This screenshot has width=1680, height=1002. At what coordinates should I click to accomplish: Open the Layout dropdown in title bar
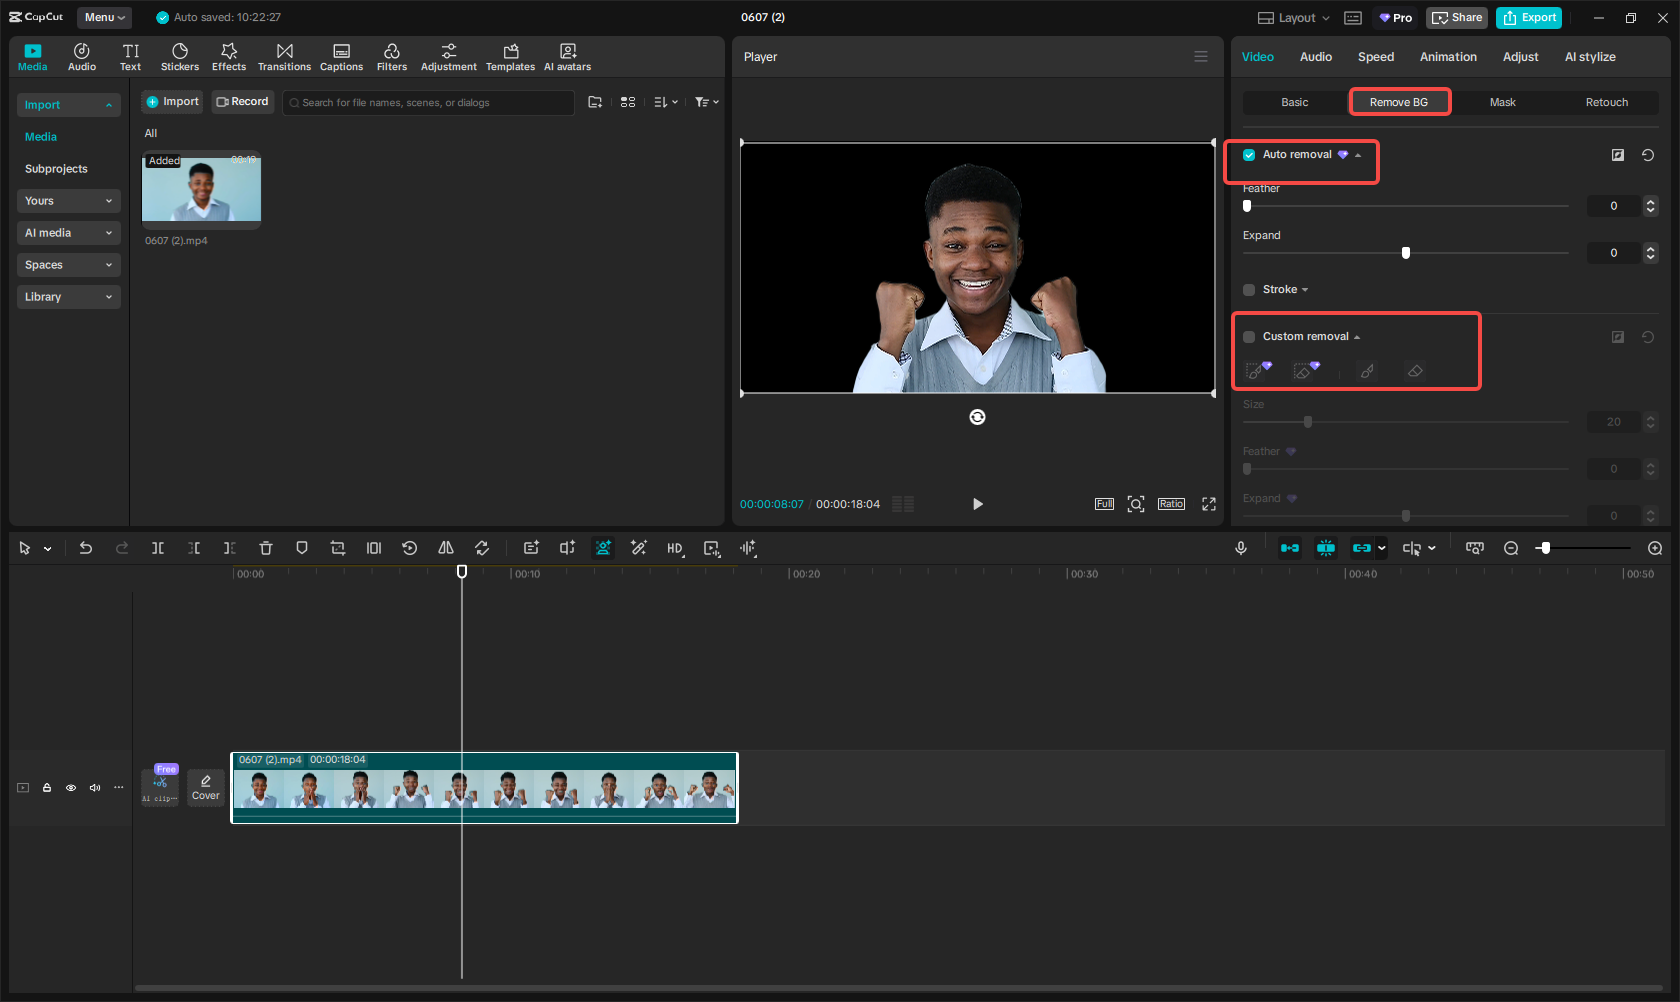tap(1294, 18)
